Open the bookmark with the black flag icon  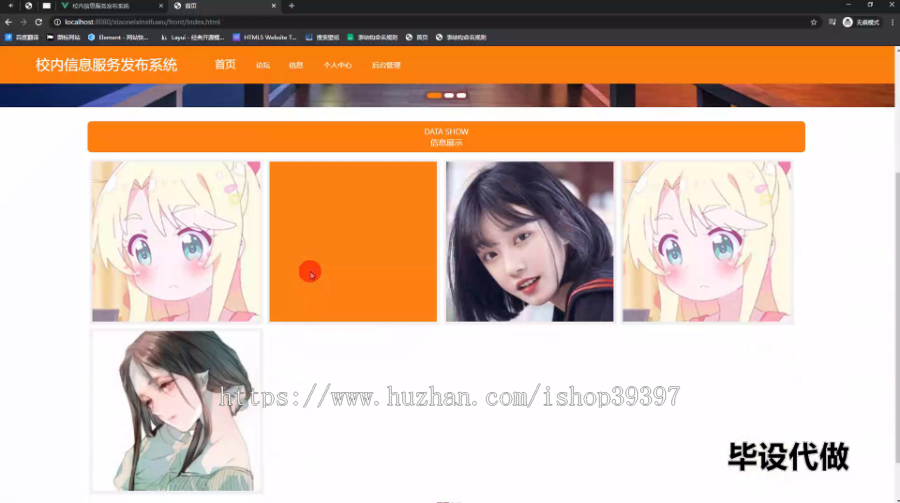[63, 37]
